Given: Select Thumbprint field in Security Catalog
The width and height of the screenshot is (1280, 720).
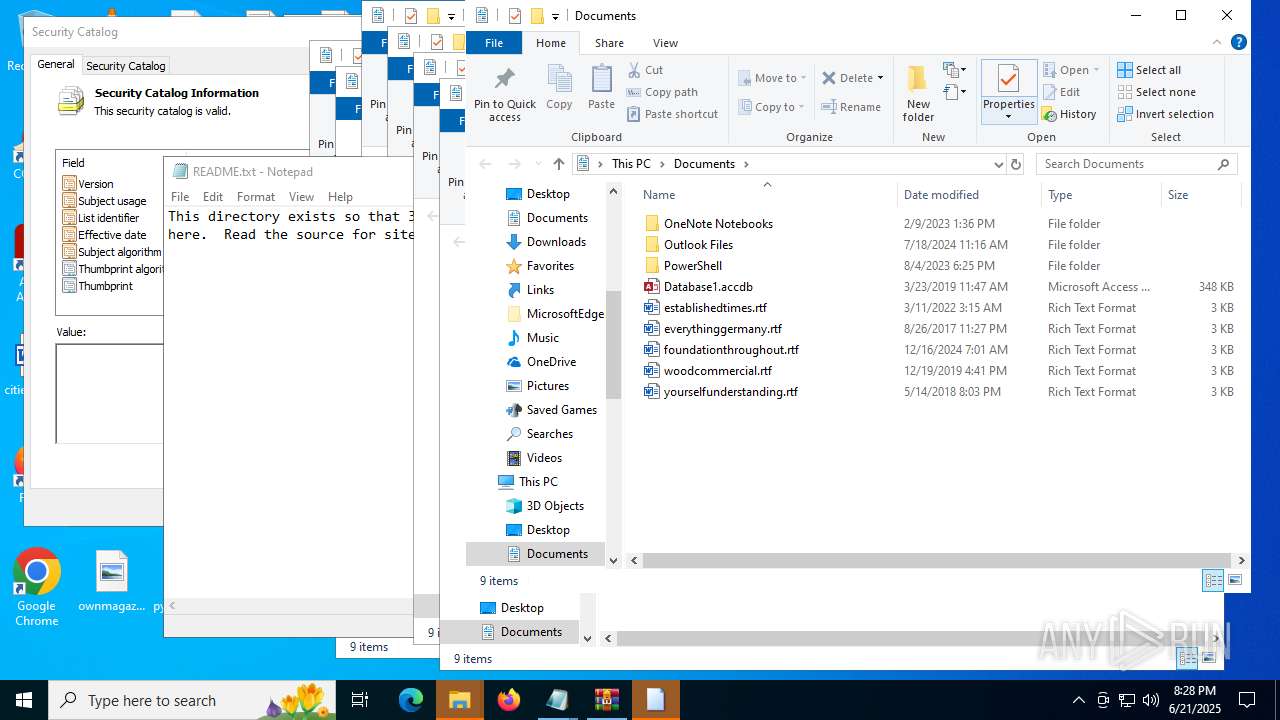Looking at the screenshot, I should coord(105,286).
